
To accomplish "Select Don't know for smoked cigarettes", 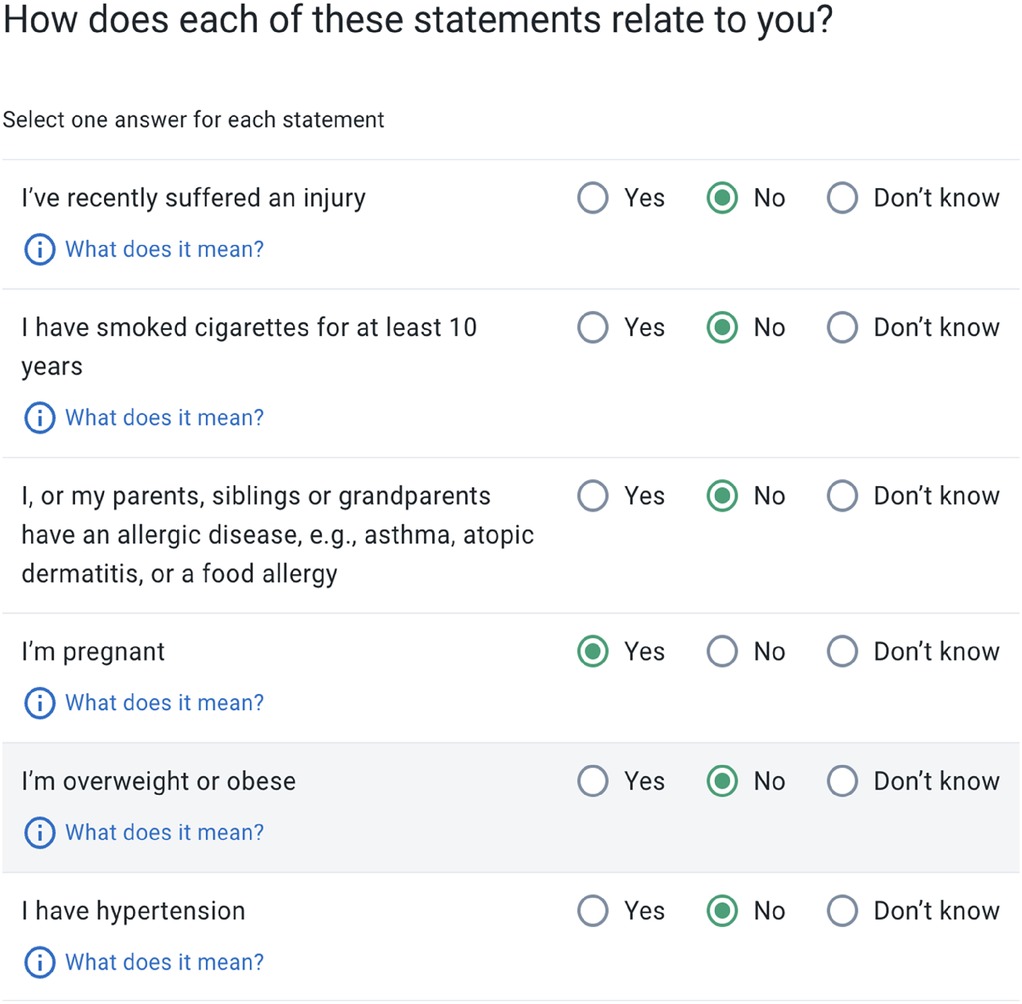I will point(842,327).
